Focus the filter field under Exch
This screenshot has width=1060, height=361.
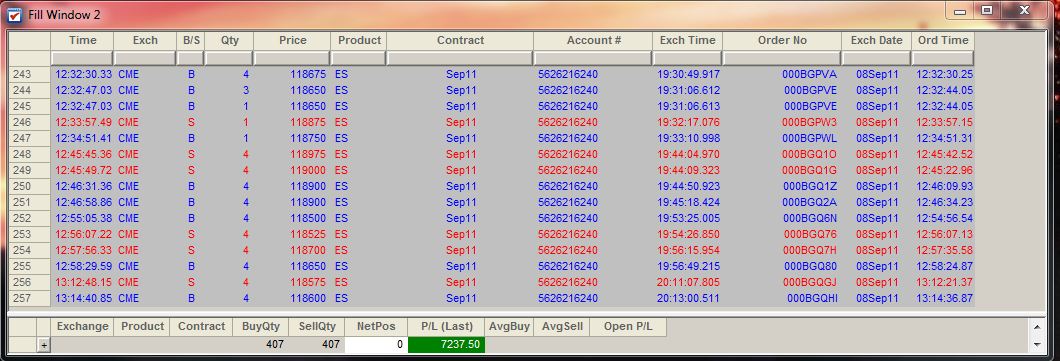pos(145,59)
